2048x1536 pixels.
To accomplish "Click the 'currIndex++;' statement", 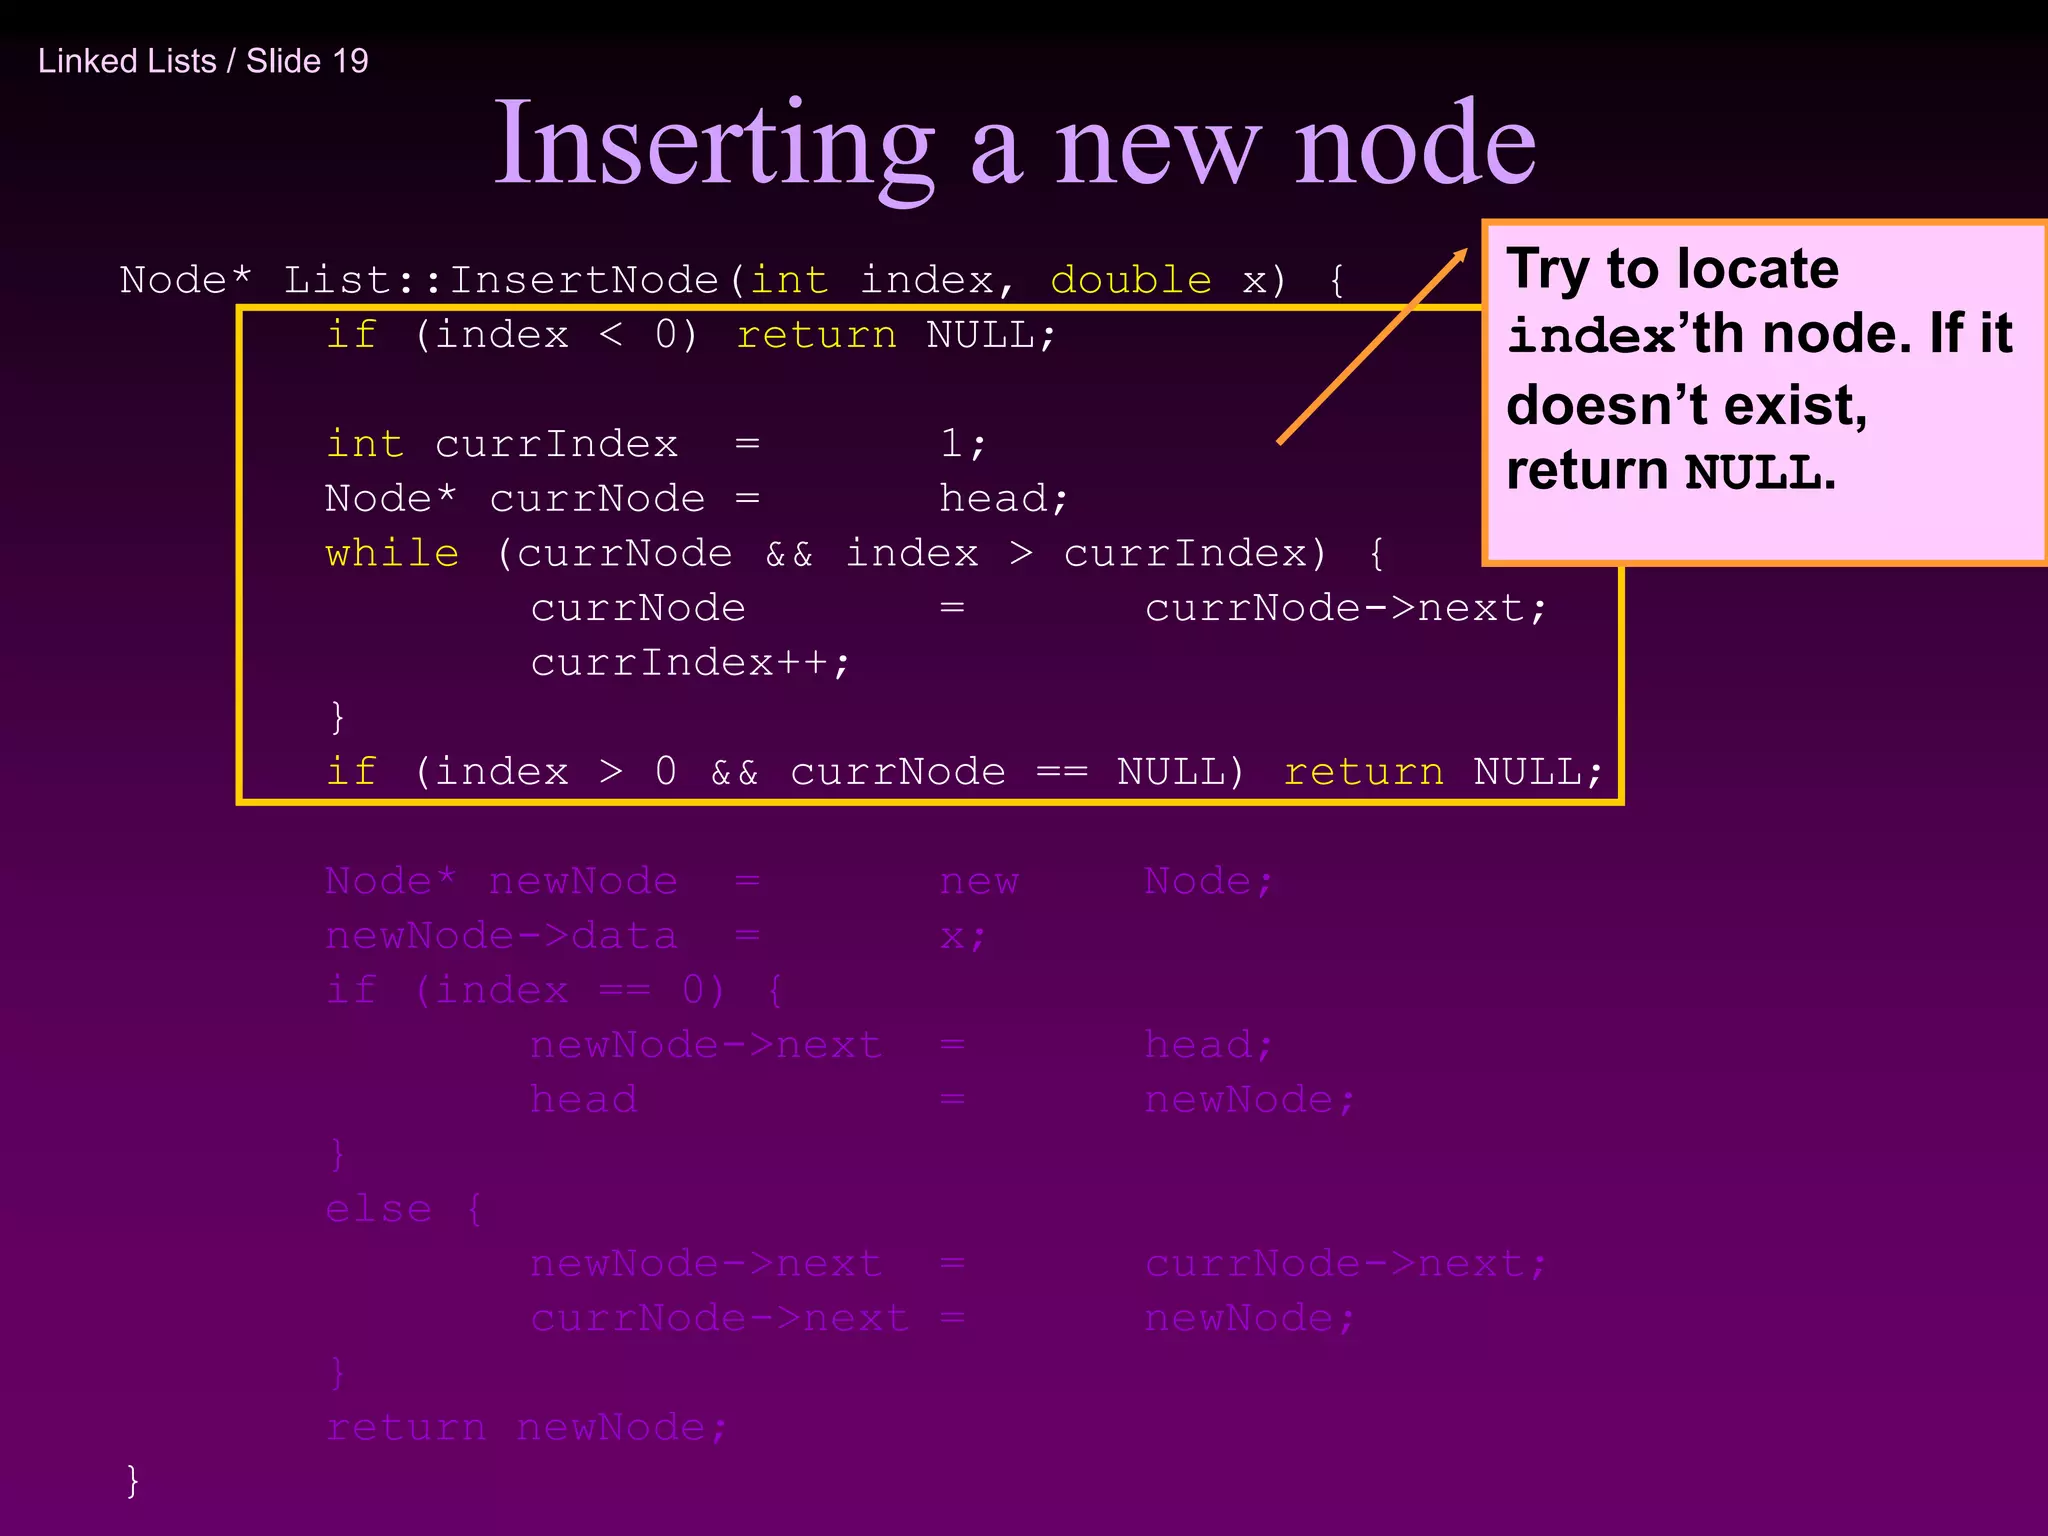I will click(690, 662).
